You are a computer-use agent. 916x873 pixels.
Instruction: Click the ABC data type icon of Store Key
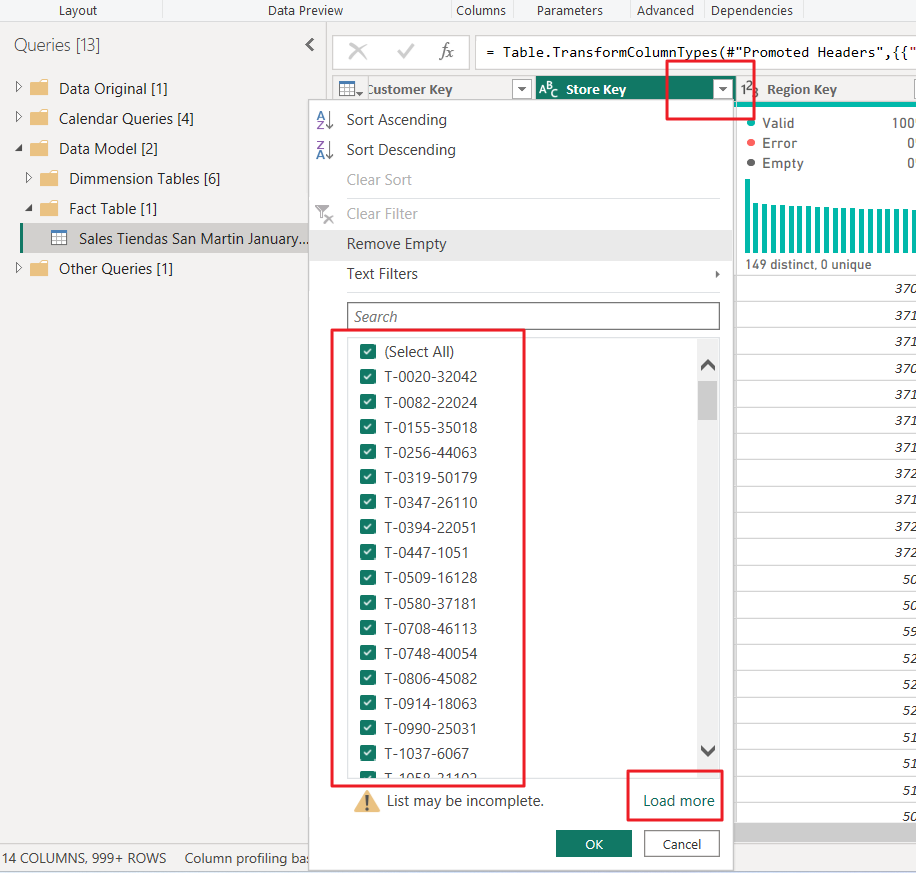(x=549, y=89)
